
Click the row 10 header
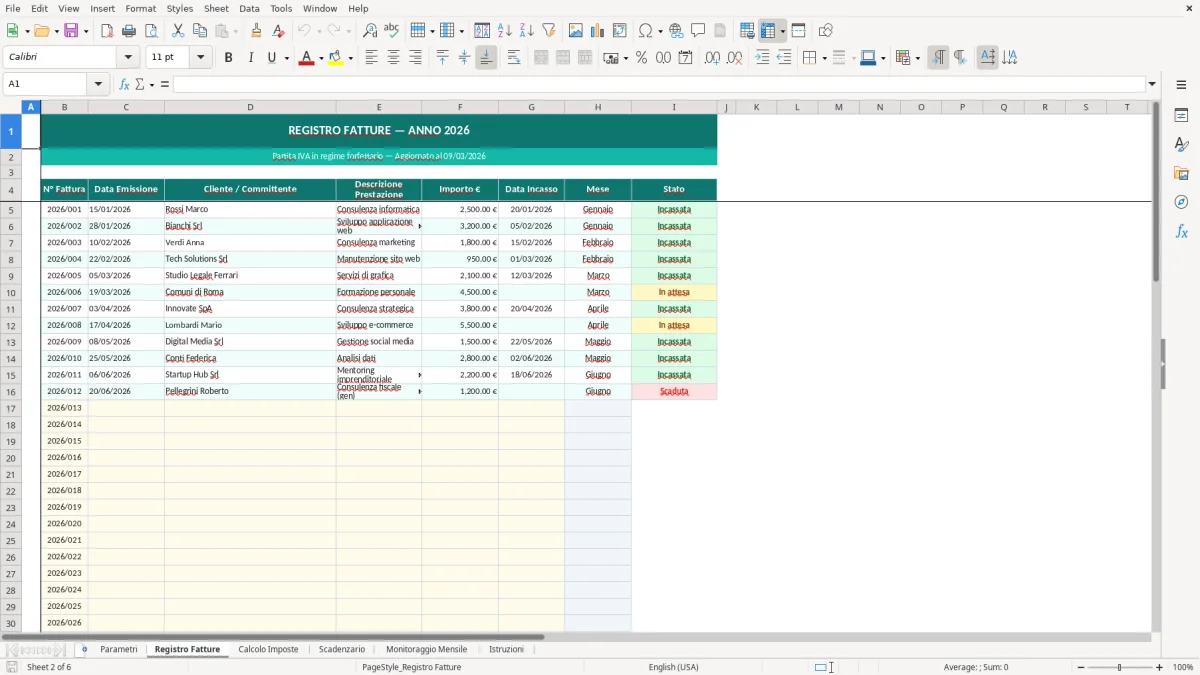click(x=11, y=292)
